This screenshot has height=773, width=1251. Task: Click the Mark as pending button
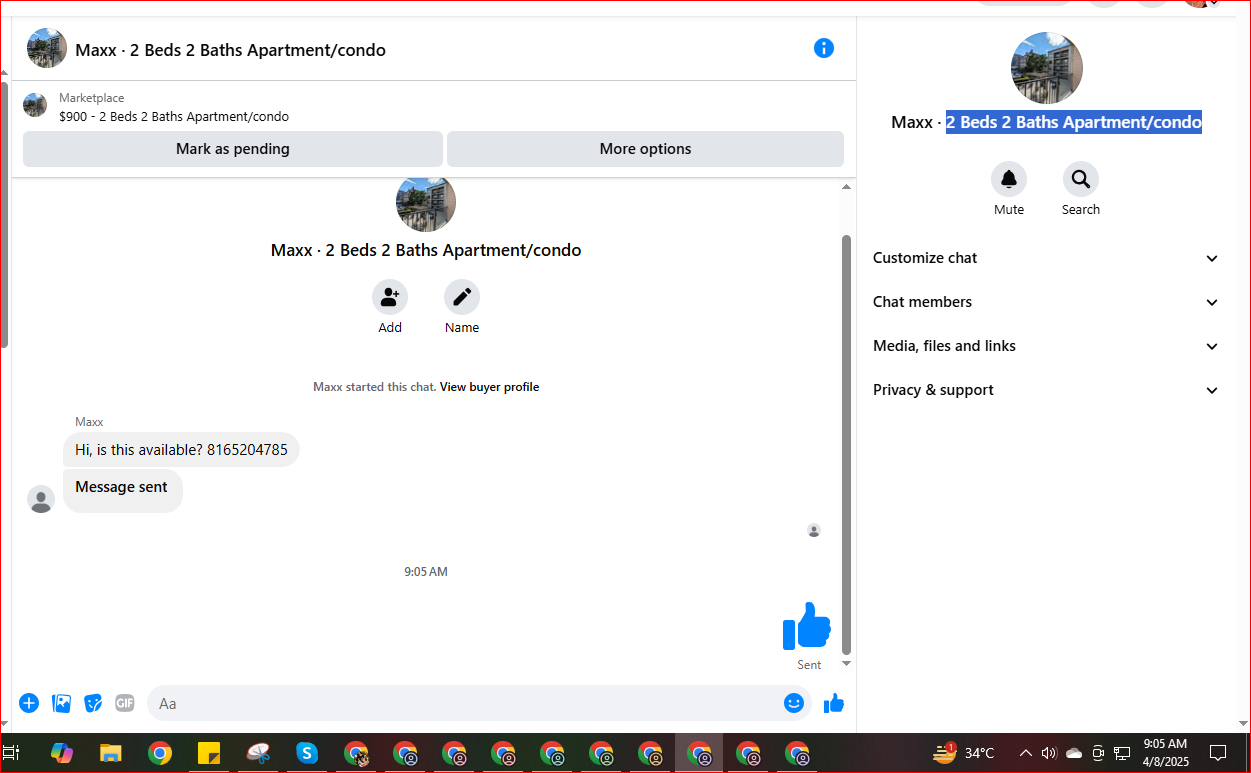click(x=233, y=149)
